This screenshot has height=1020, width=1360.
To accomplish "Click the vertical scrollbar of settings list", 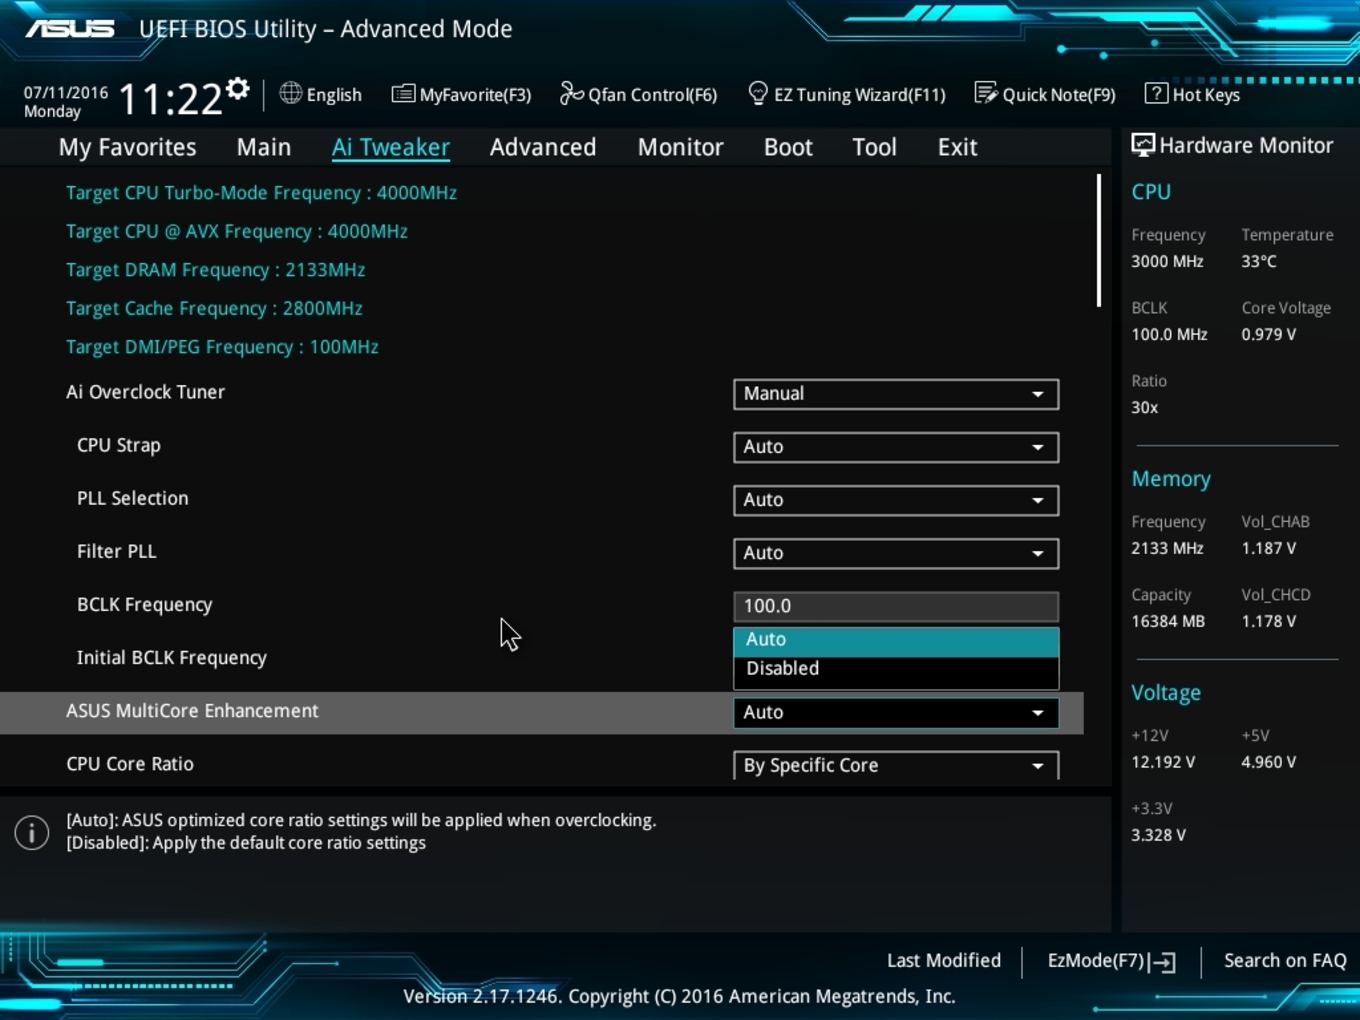I will pyautogui.click(x=1098, y=241).
